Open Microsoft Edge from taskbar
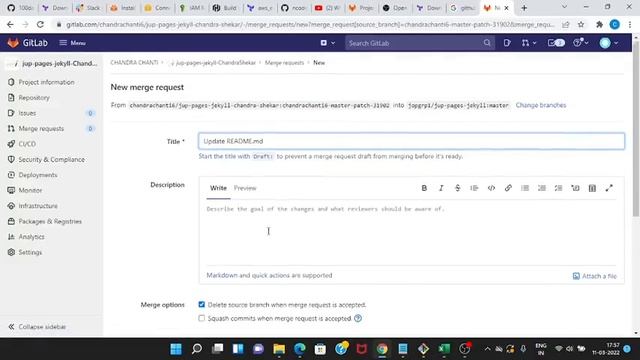This screenshot has height=360, width=640. [x=300, y=349]
